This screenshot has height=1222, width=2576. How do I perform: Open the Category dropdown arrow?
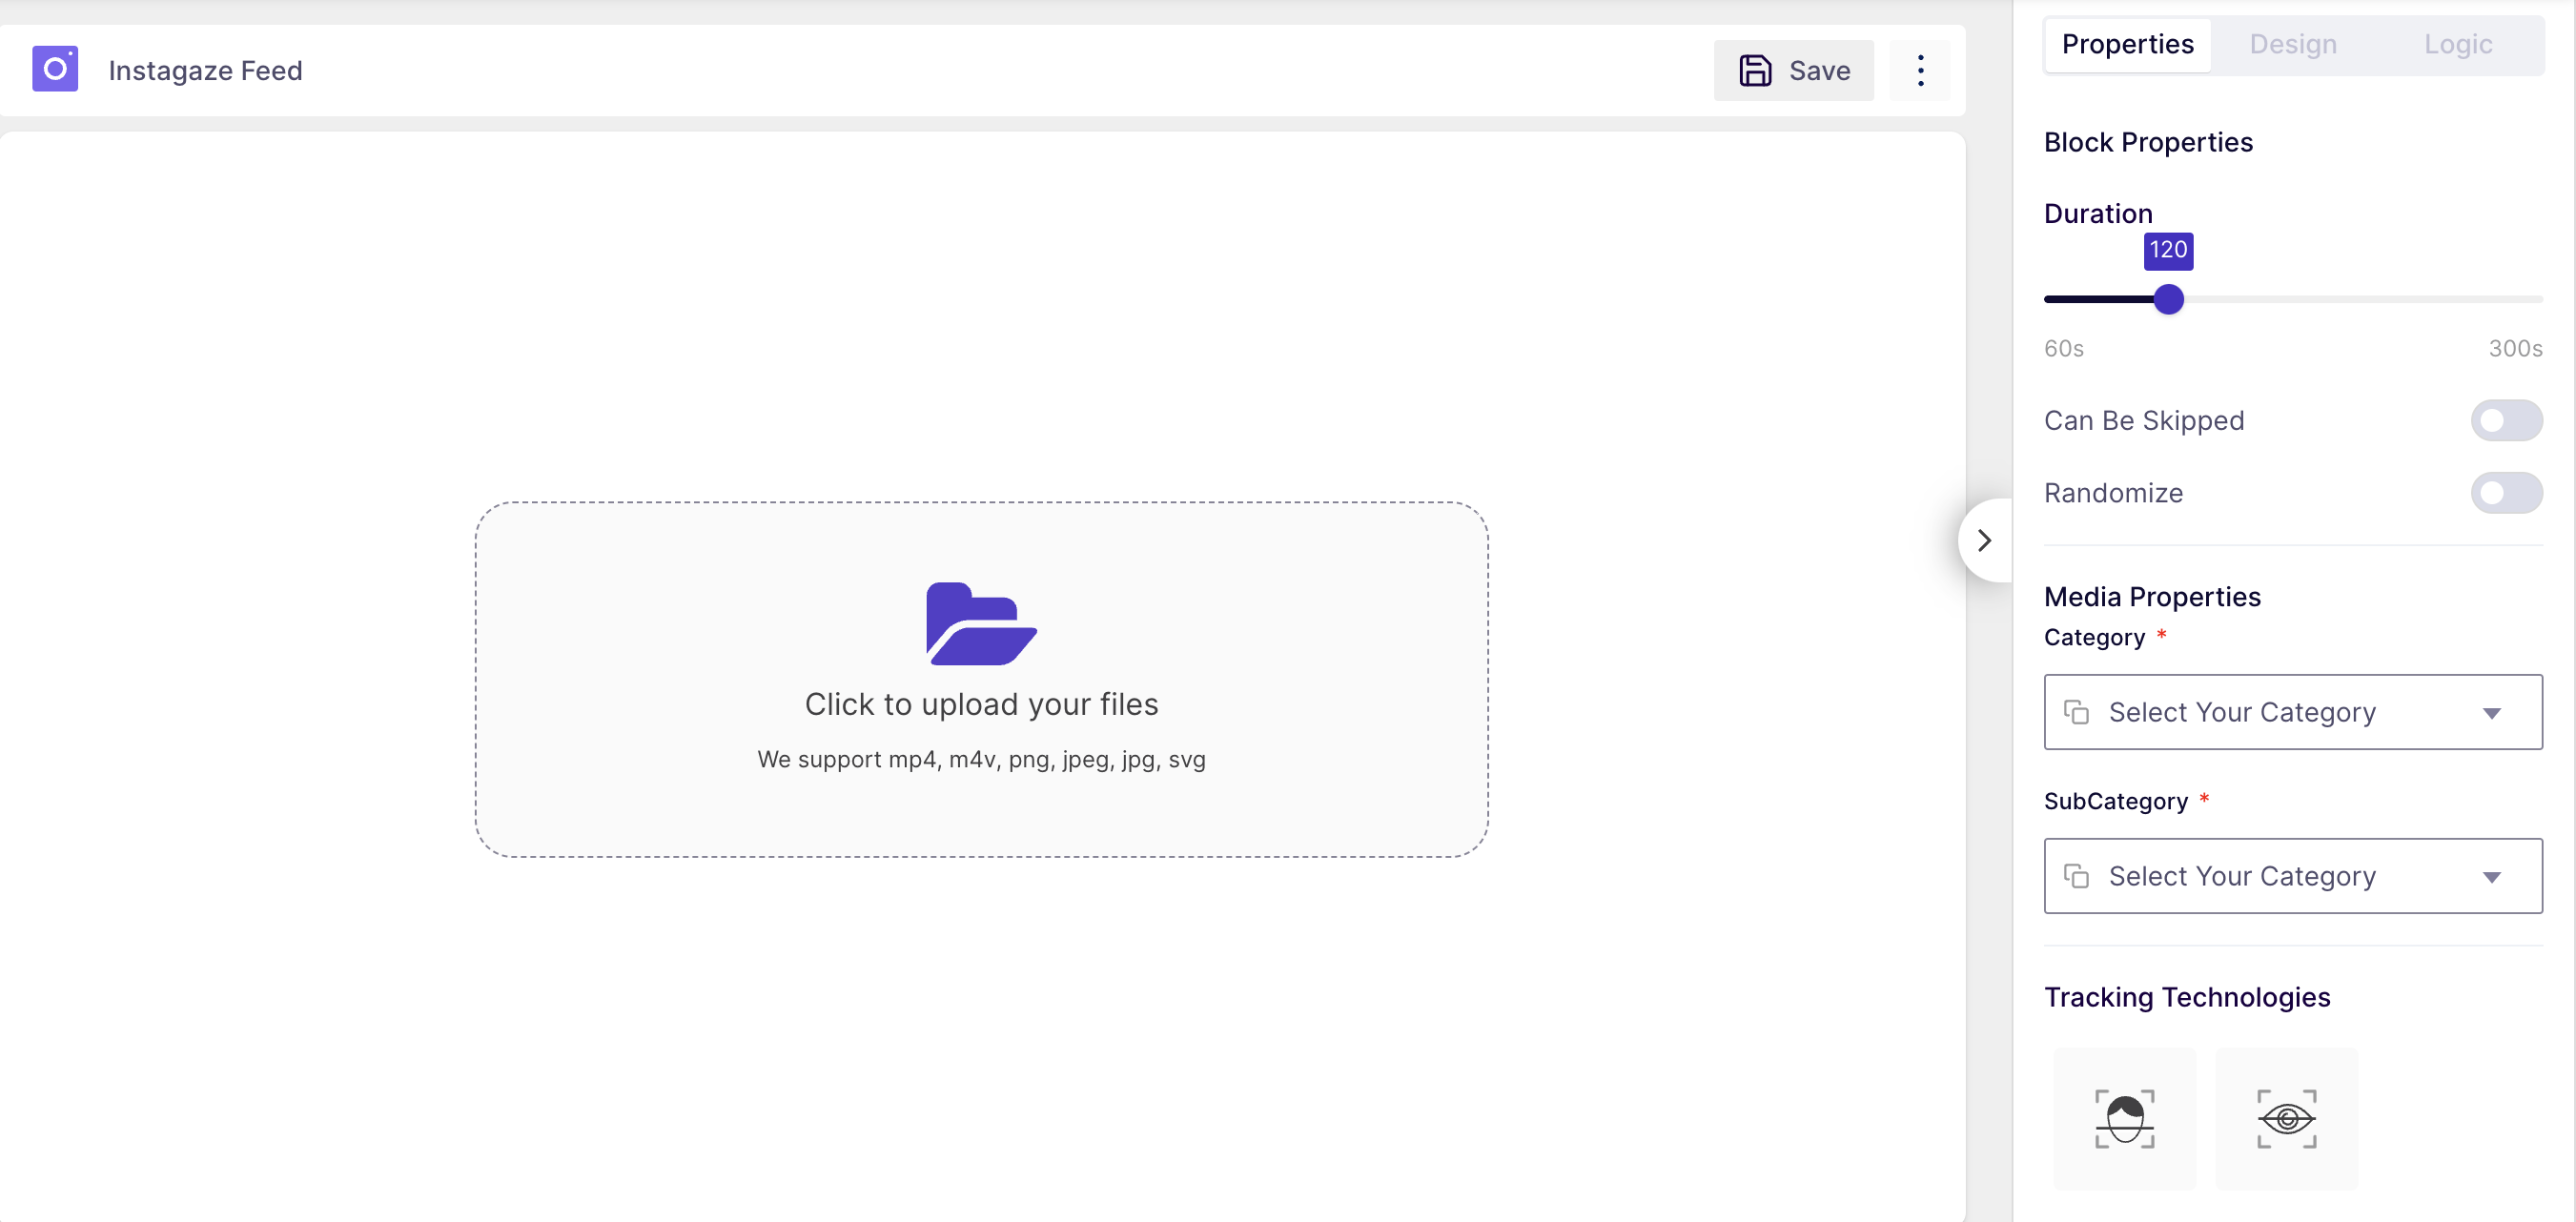(x=2491, y=713)
